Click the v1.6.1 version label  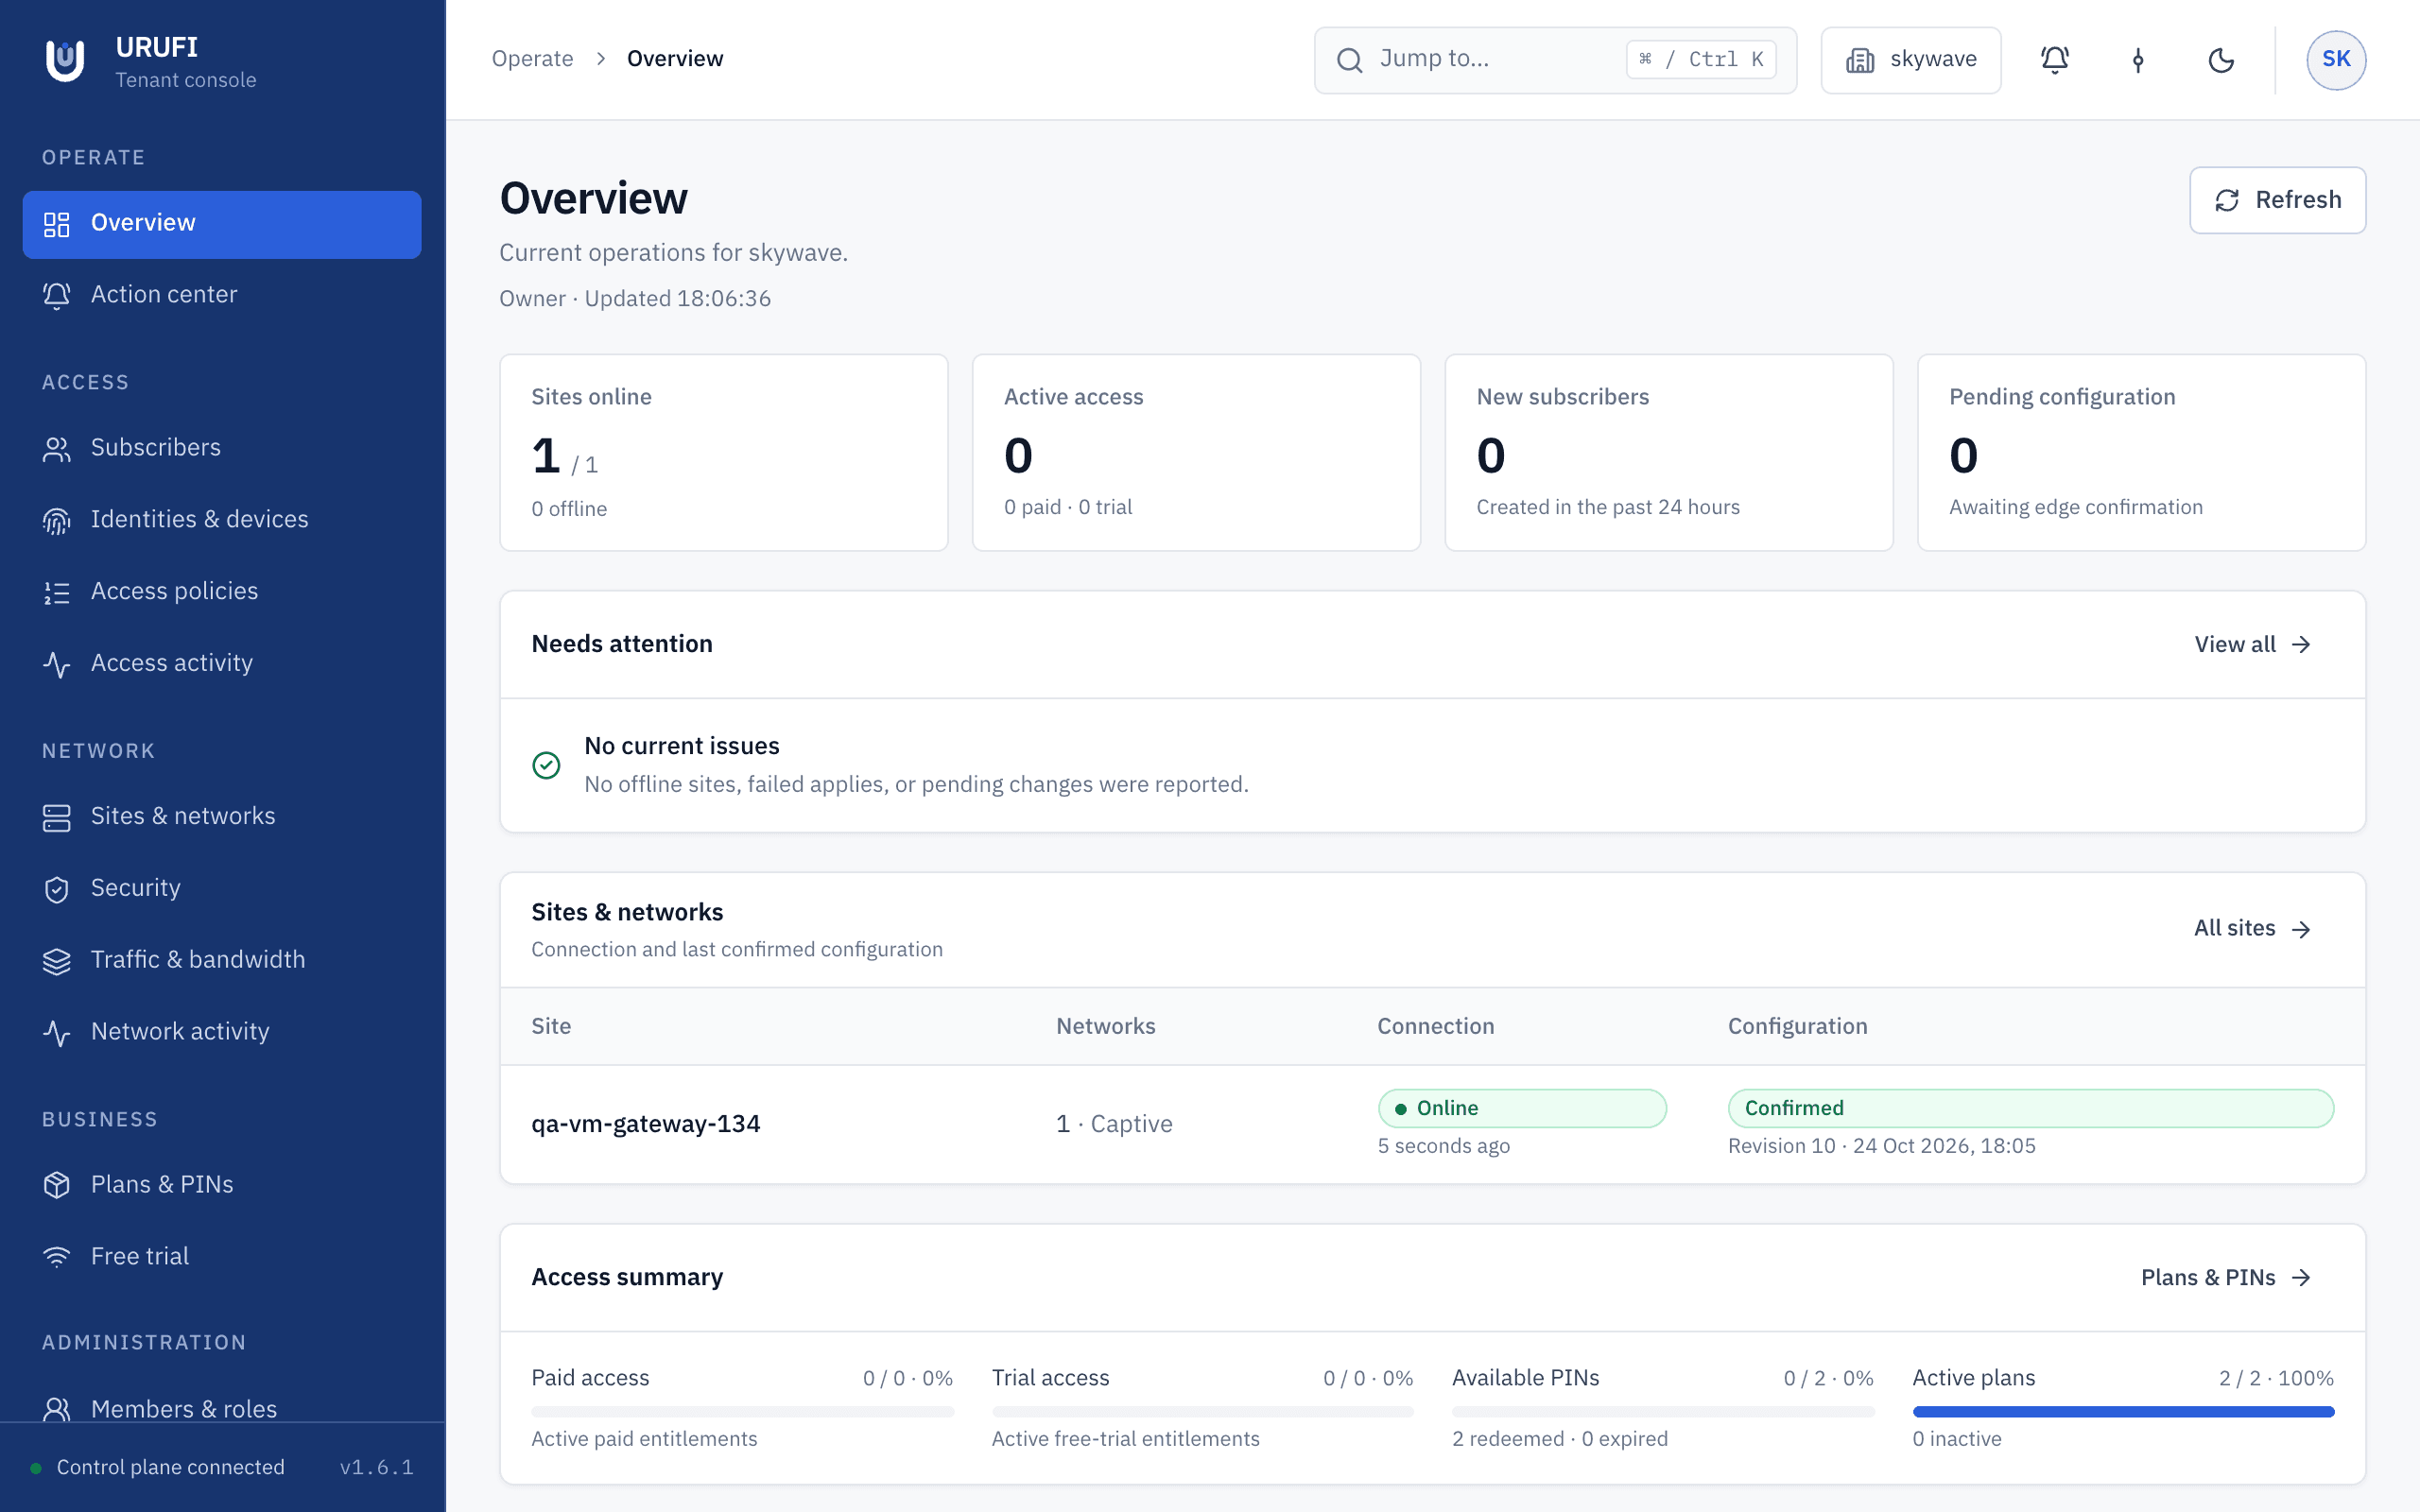(377, 1467)
